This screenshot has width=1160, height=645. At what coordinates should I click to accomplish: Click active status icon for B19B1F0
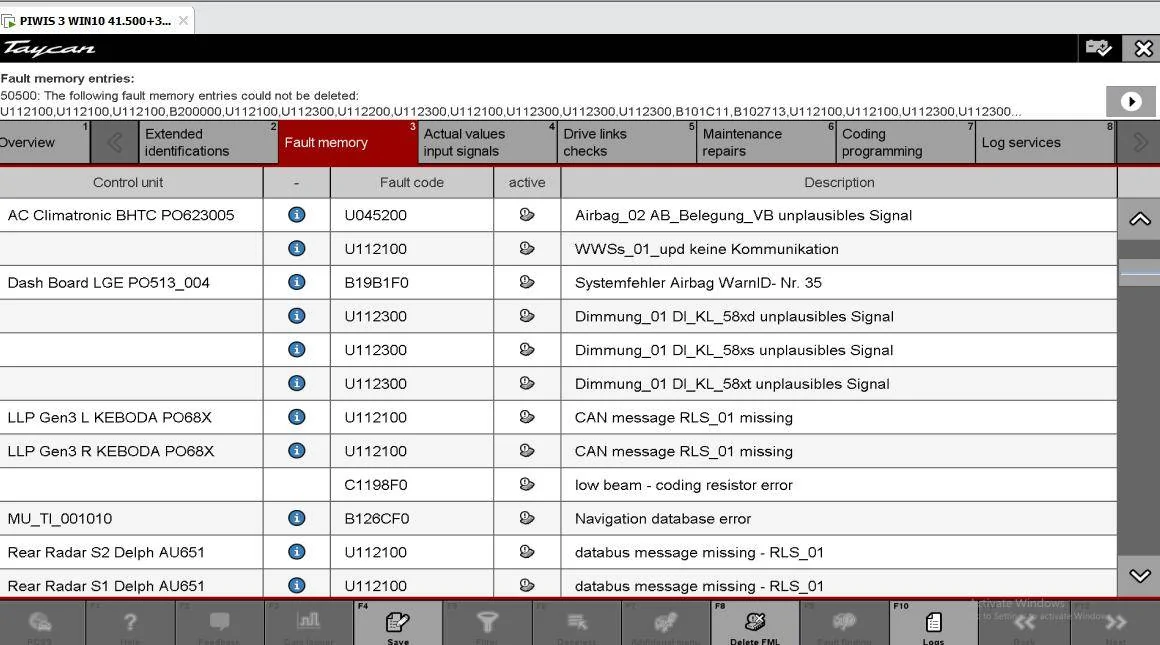(527, 282)
